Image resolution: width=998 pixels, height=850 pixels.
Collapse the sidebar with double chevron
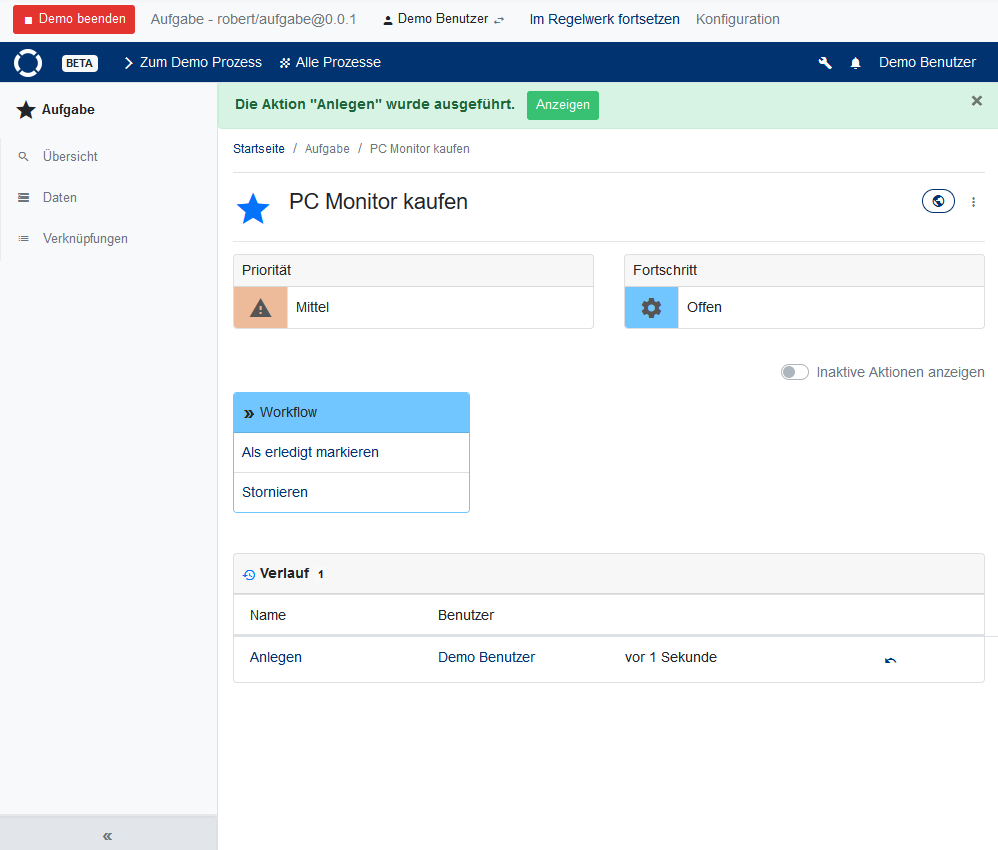coord(108,836)
